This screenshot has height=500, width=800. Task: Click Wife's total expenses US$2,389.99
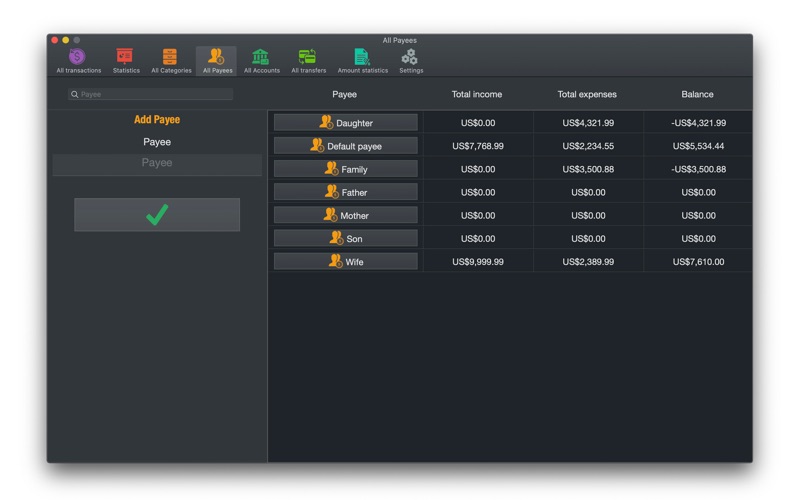tap(588, 262)
